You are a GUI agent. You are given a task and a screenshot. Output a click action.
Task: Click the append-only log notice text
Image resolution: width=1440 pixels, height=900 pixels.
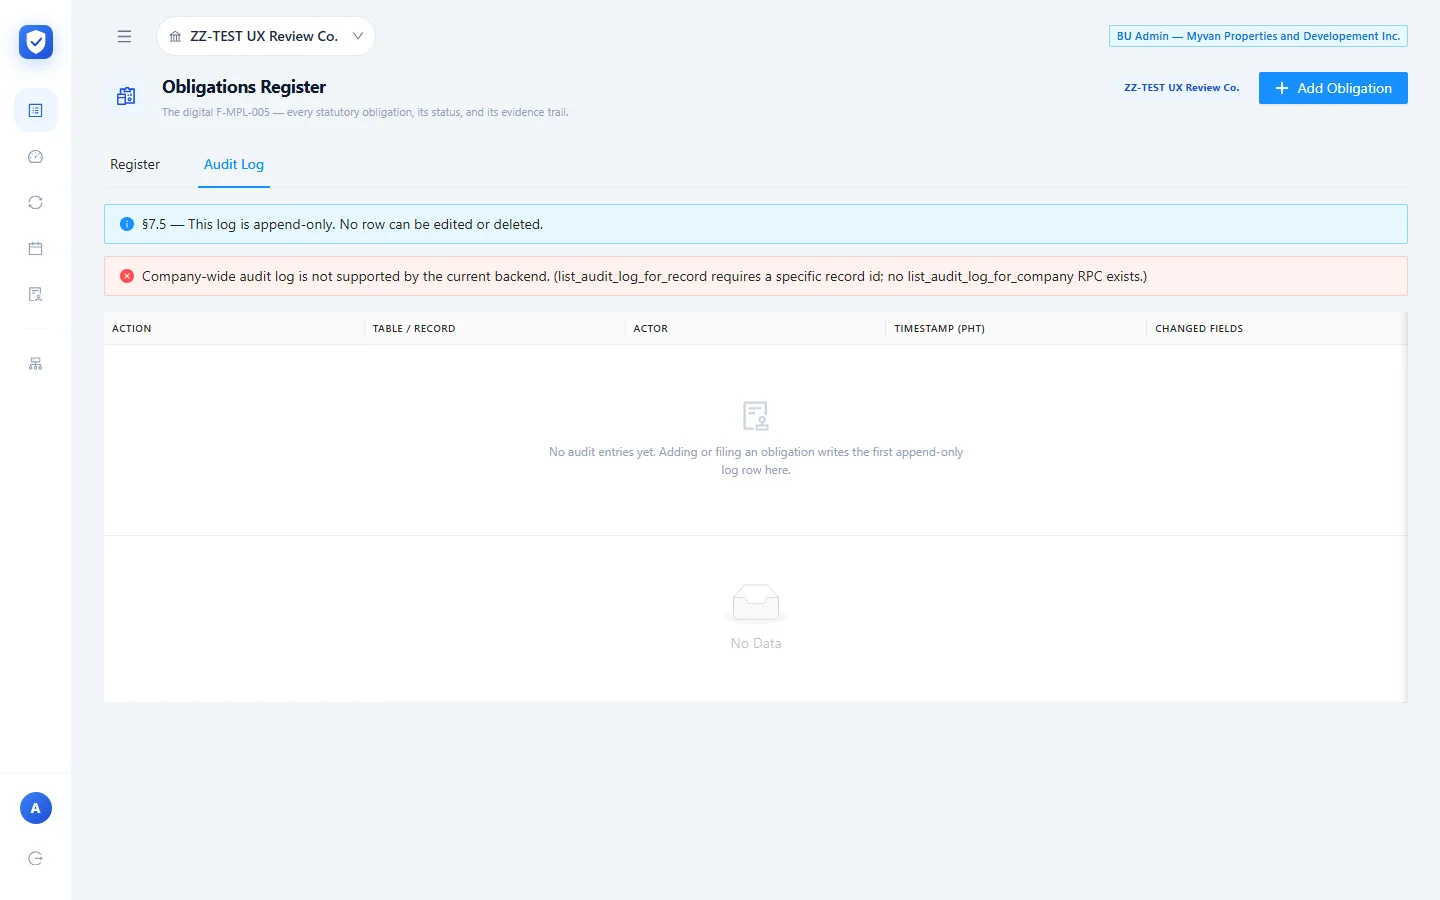(x=343, y=224)
